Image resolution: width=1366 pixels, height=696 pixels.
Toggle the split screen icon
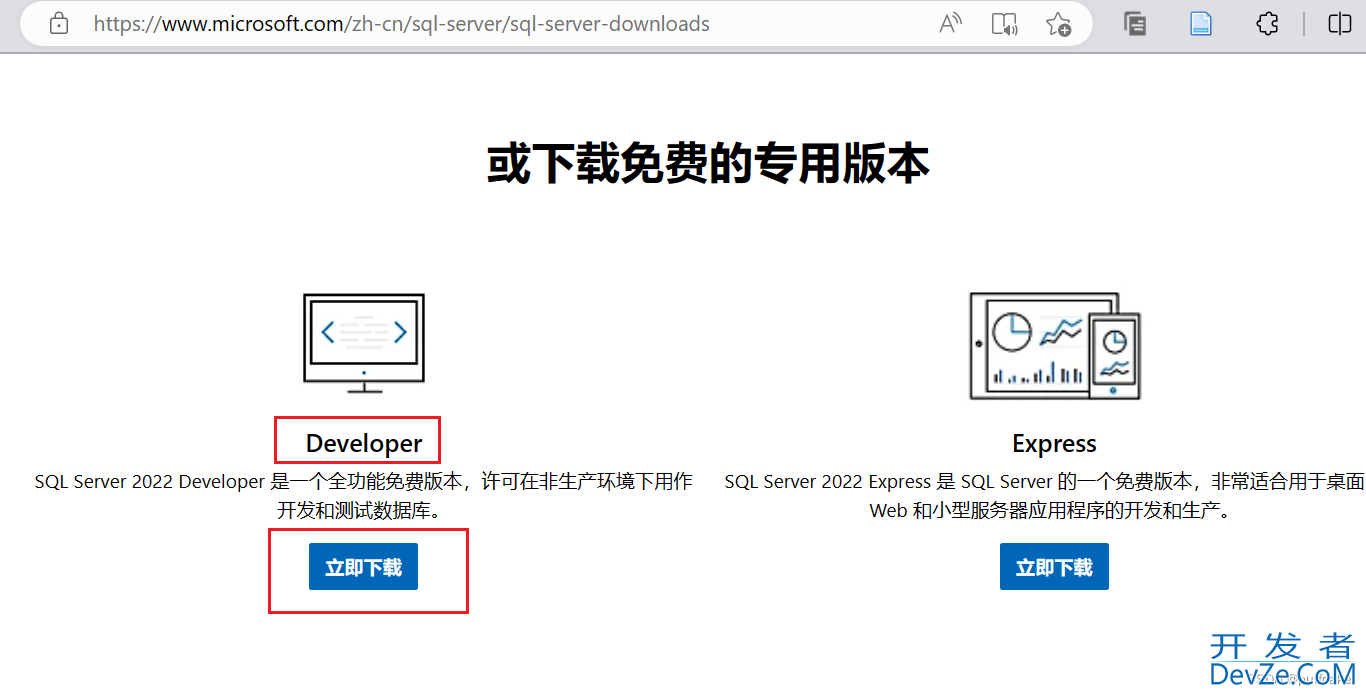click(1340, 24)
